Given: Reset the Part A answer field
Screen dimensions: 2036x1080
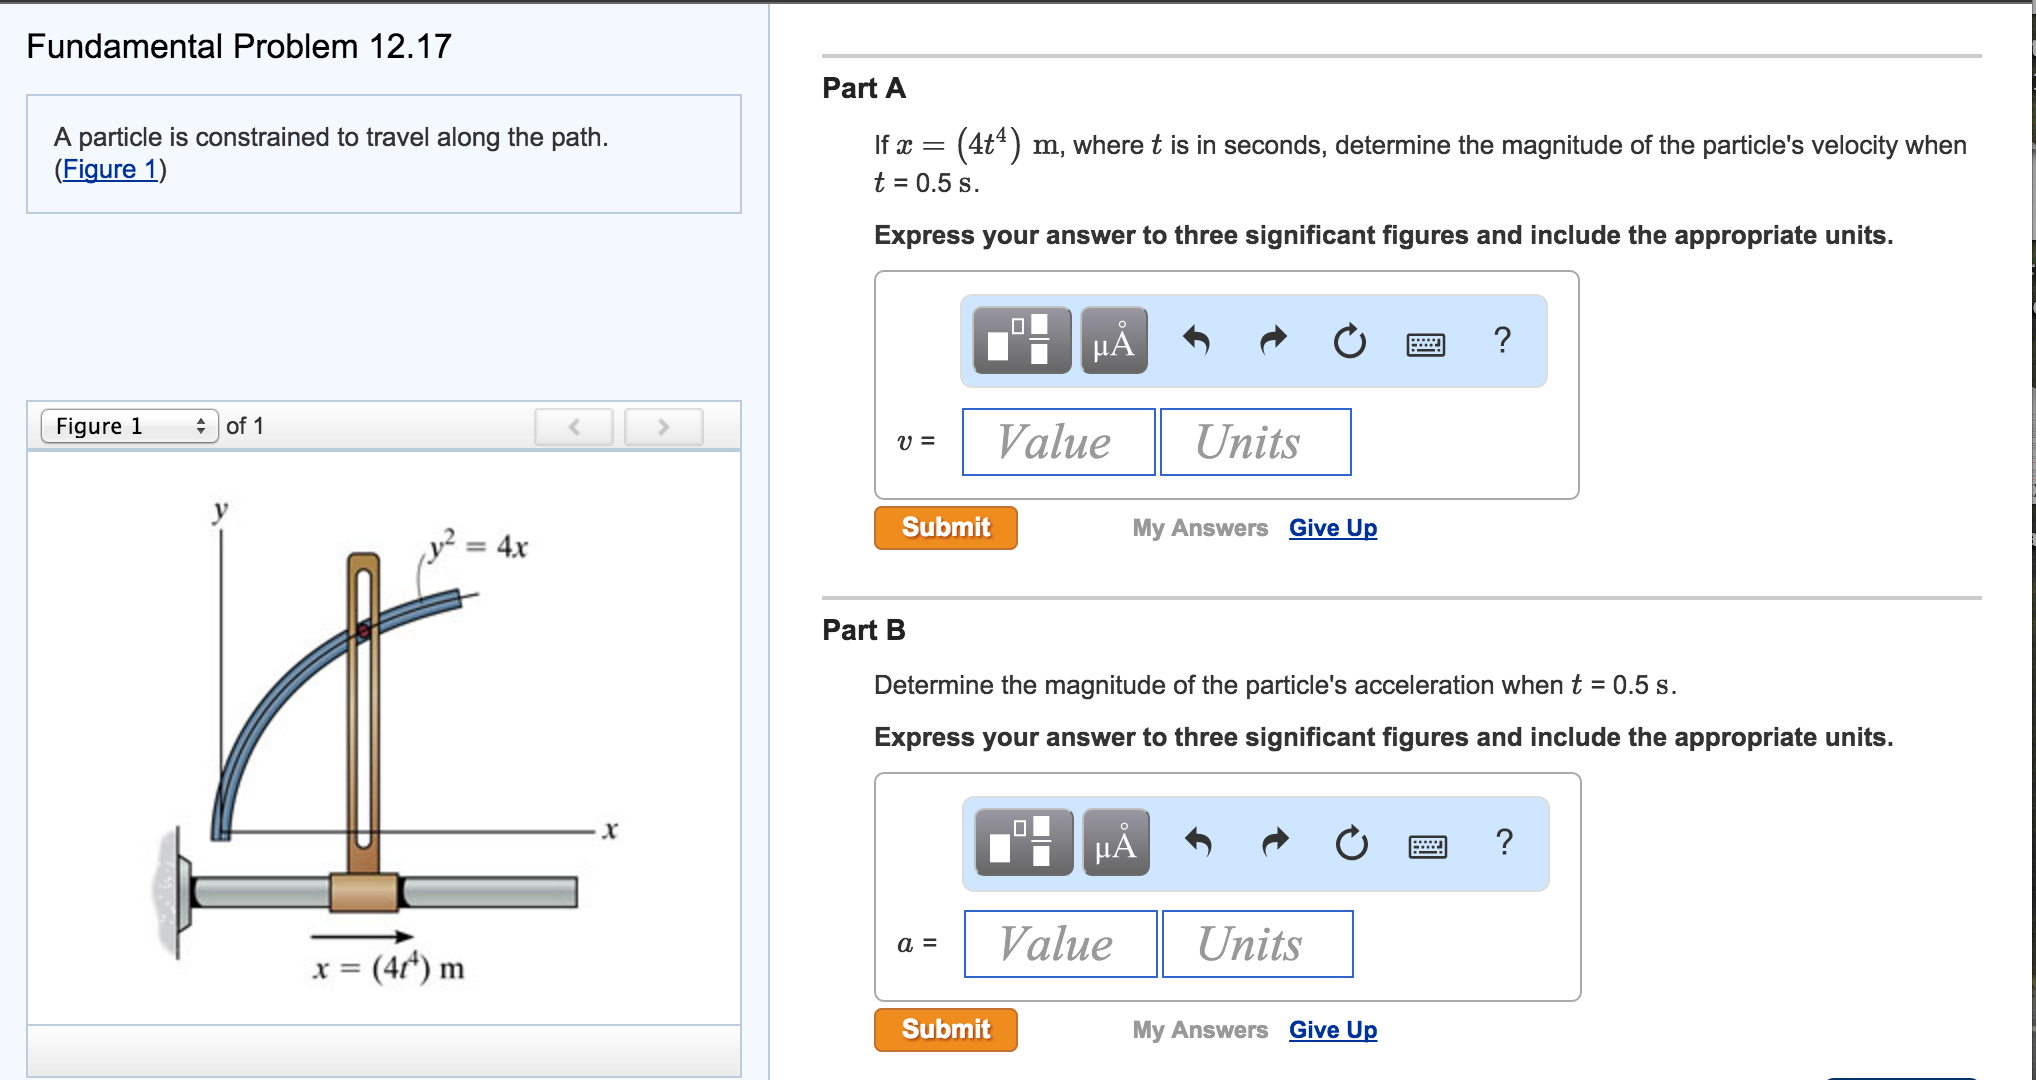Looking at the screenshot, I should point(1349,341).
